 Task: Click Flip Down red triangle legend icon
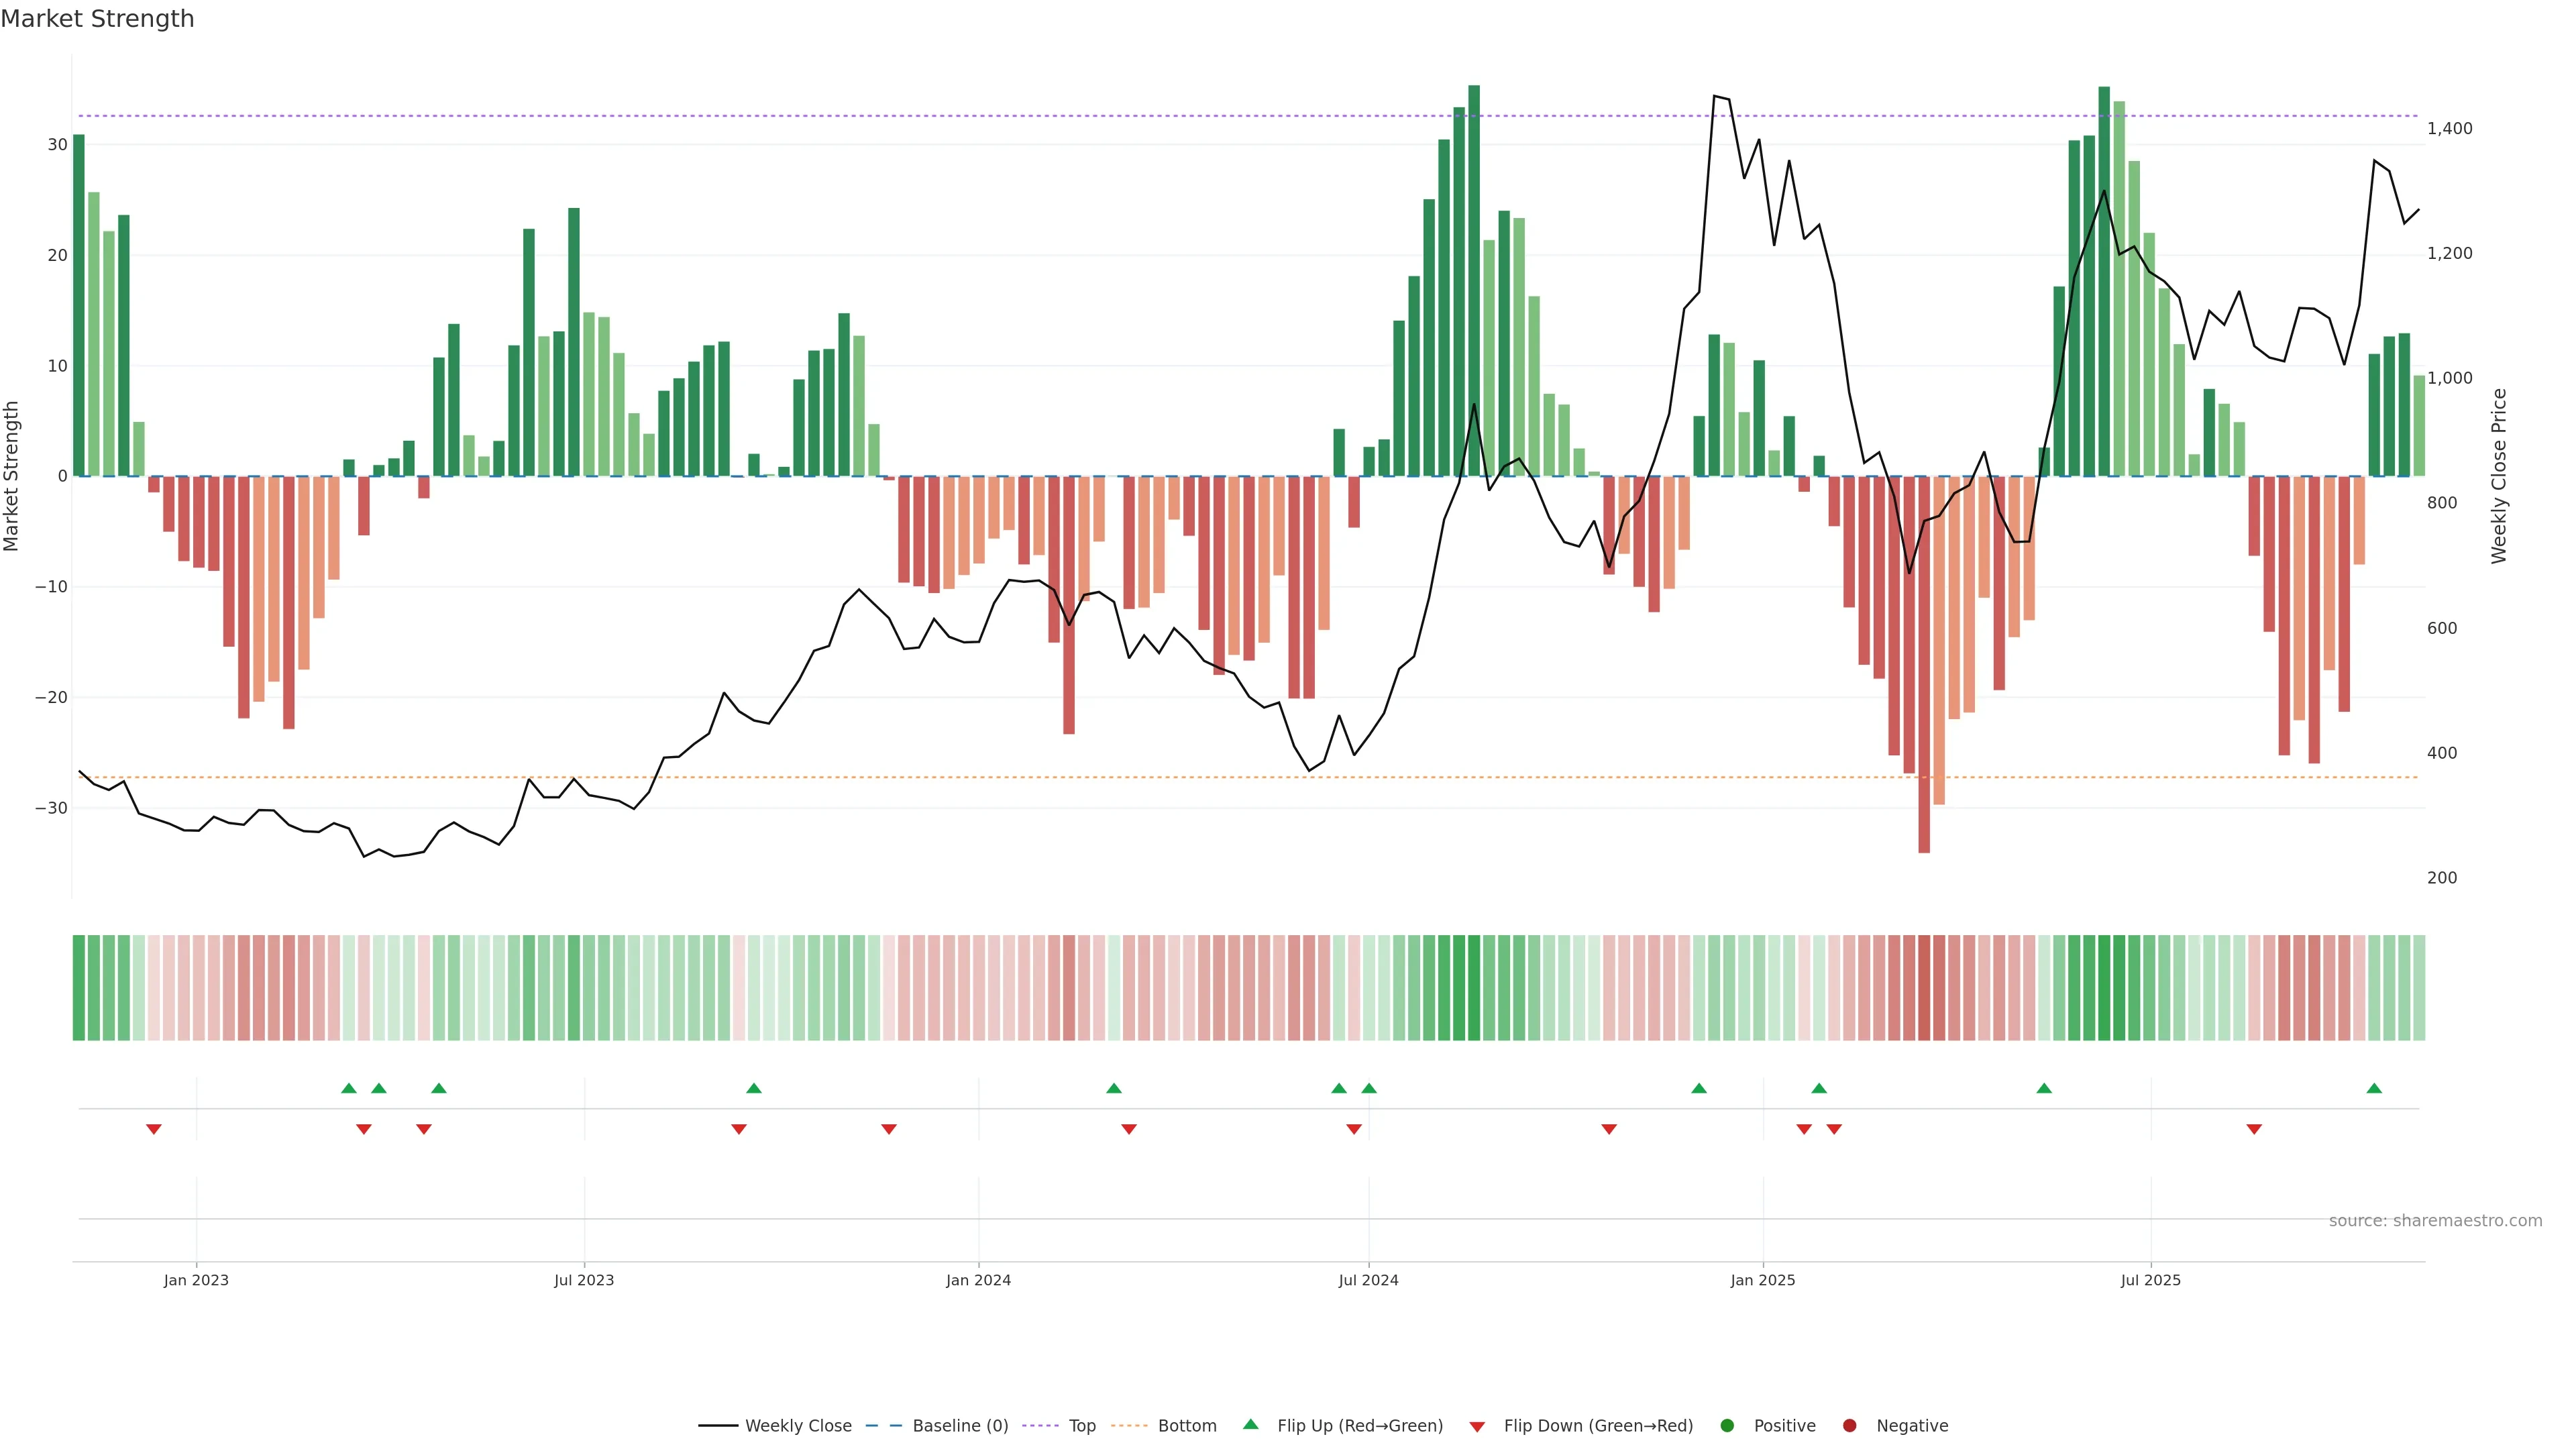coord(1477,1426)
